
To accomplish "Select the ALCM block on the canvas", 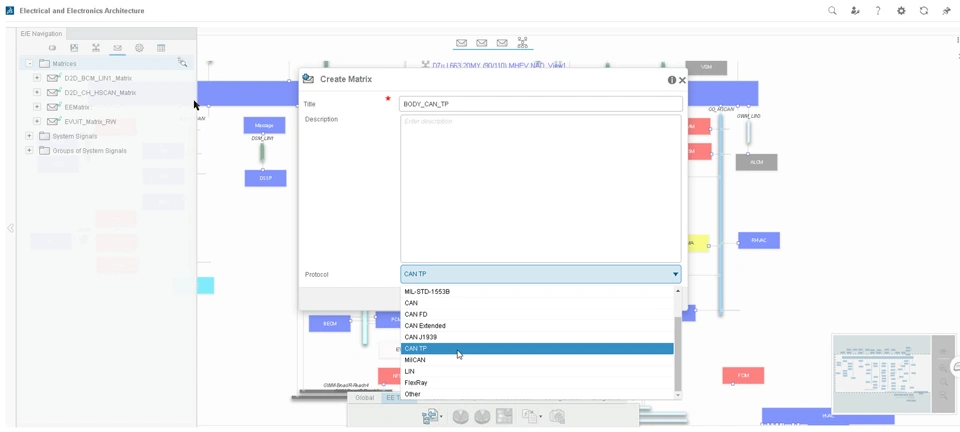I will click(x=756, y=162).
